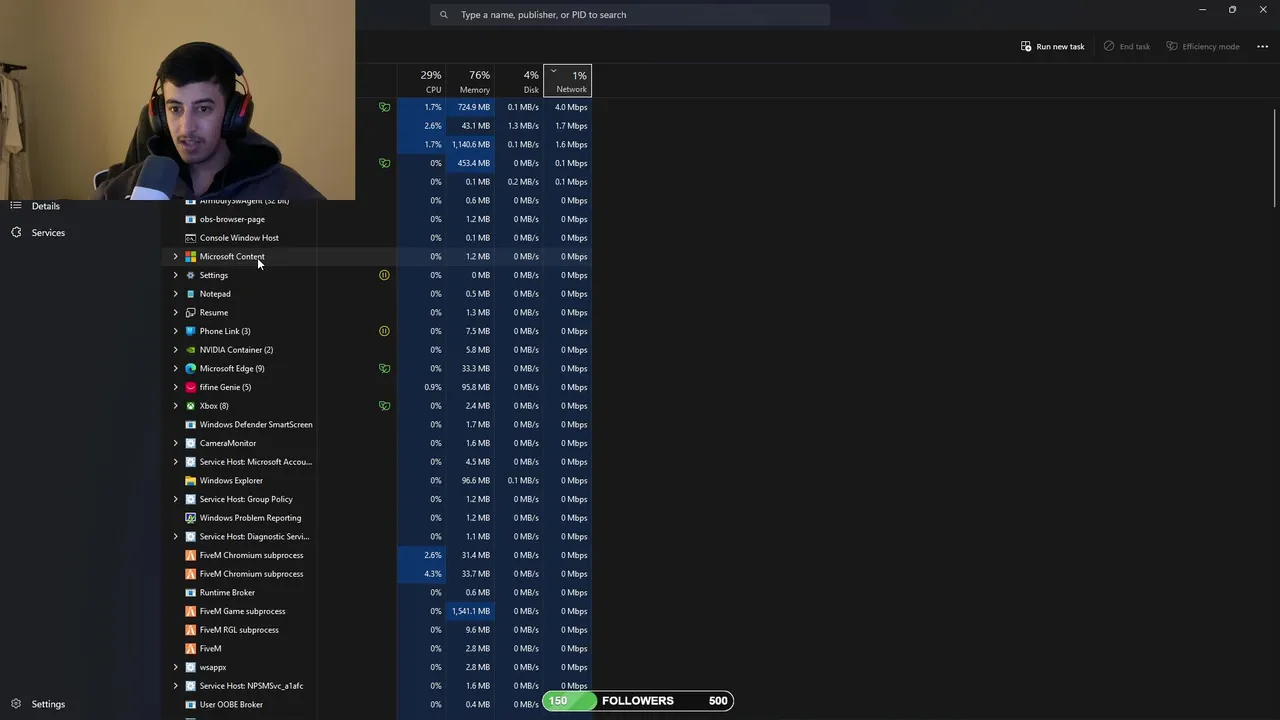Click the process search input field
The height and width of the screenshot is (720, 1280).
click(x=630, y=15)
